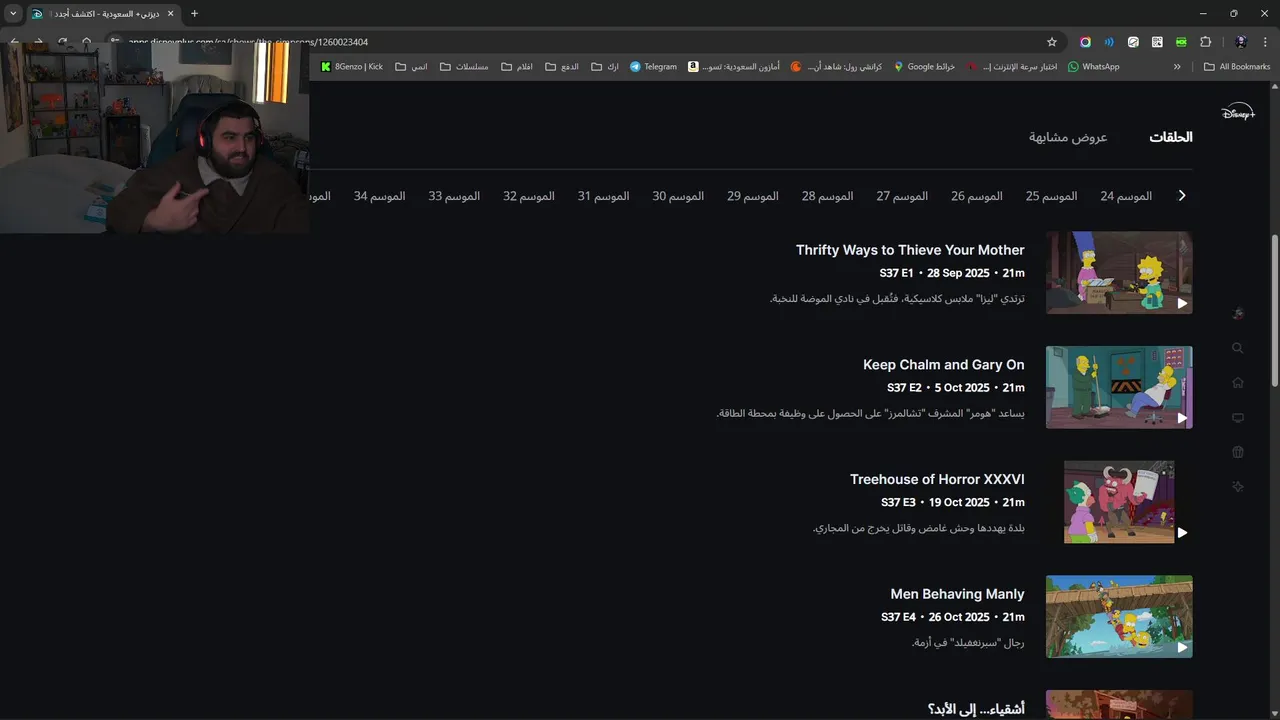Select الموسم 32
The width and height of the screenshot is (1280, 720).
tap(529, 196)
